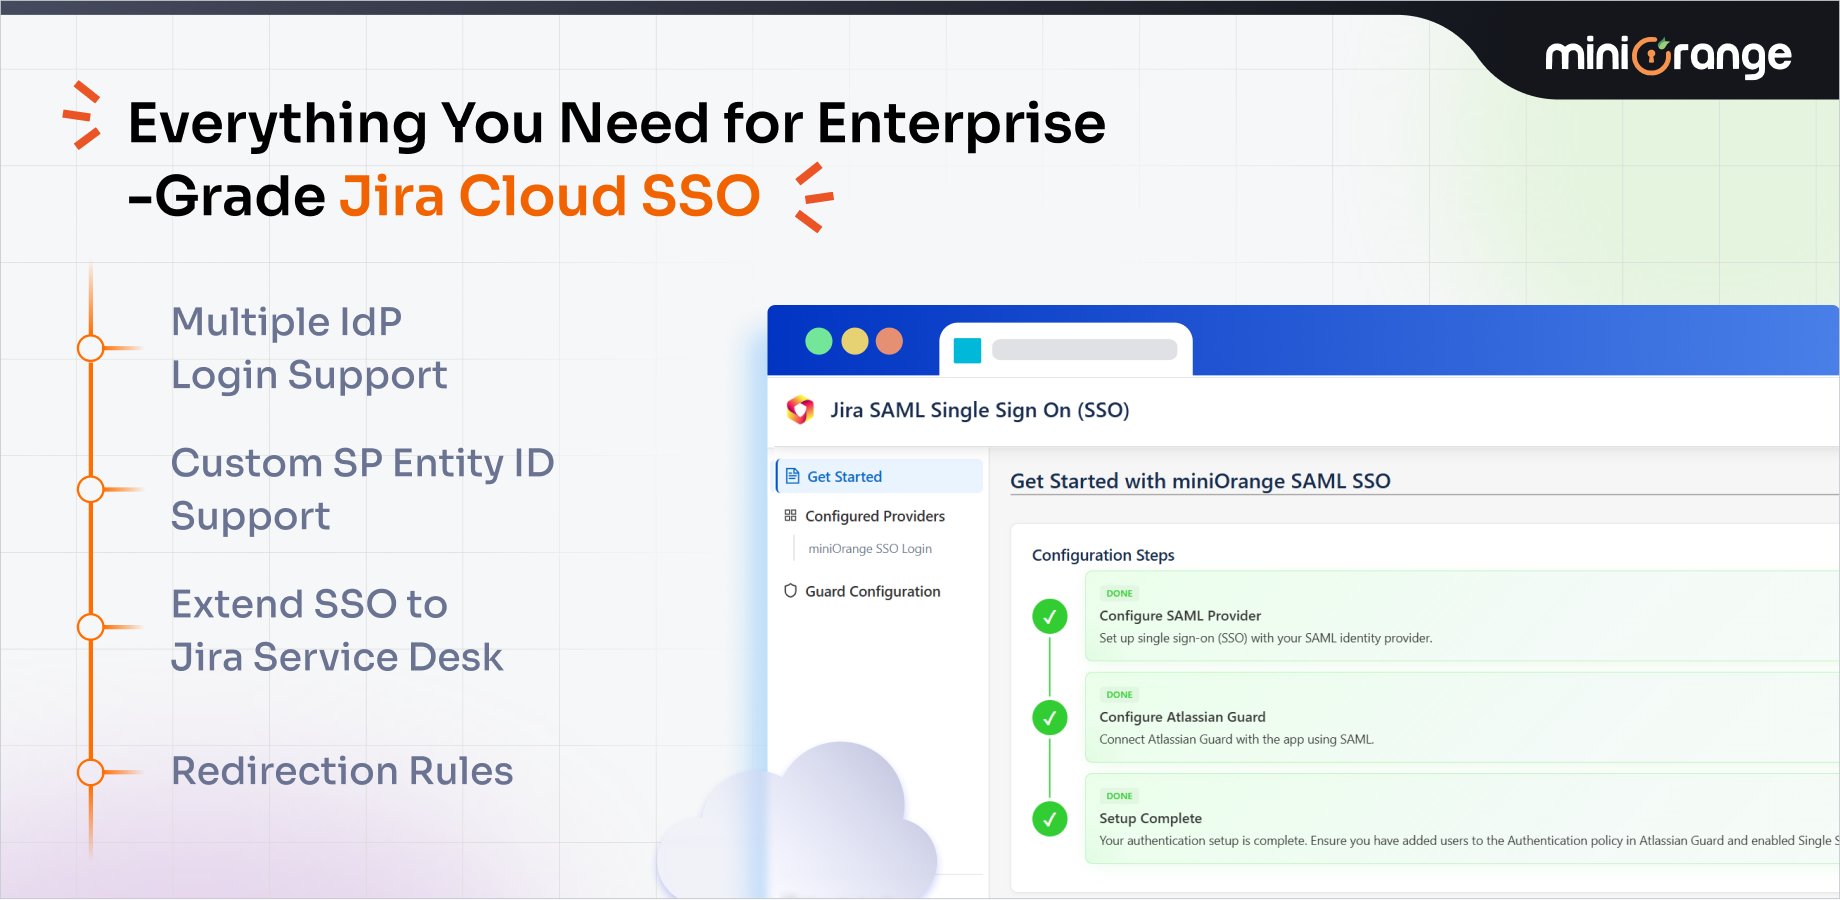Click the DONE badge above Configure SAML Provider
This screenshot has width=1840, height=900.
1119,594
